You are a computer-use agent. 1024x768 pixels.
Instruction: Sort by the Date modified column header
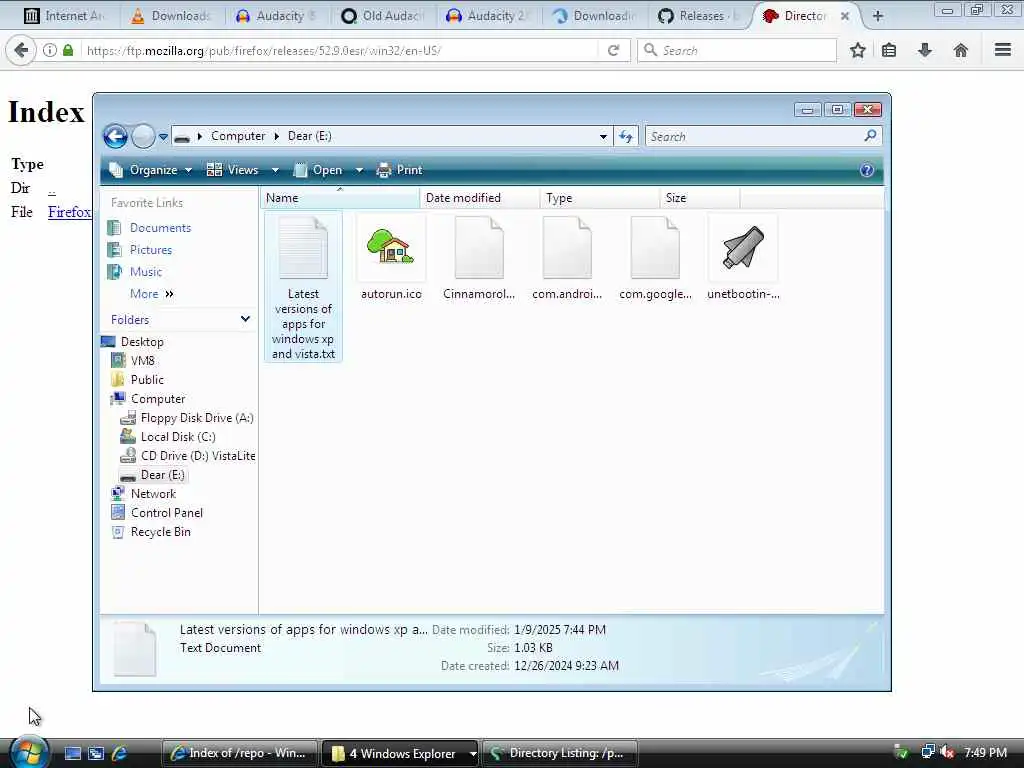pos(479,198)
